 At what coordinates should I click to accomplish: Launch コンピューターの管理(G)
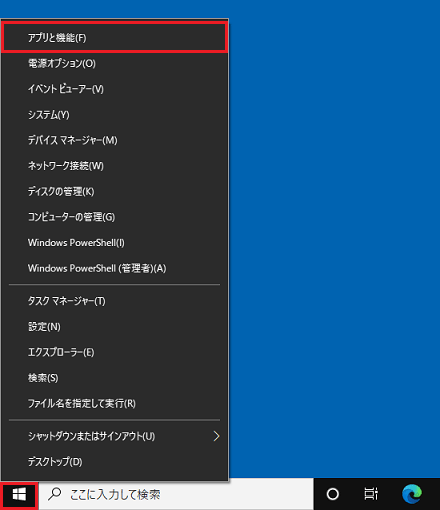pos(115,217)
